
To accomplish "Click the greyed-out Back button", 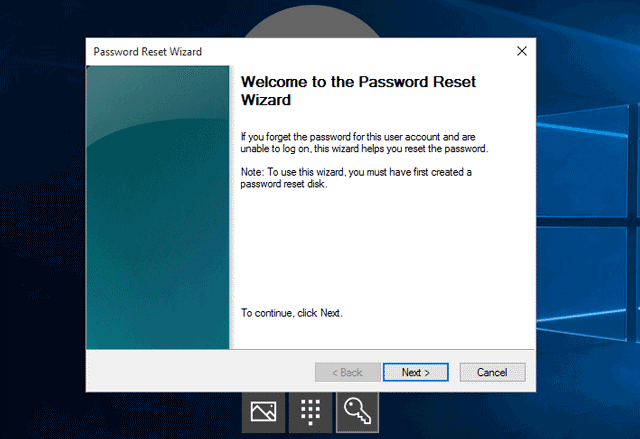I will 339,372.
